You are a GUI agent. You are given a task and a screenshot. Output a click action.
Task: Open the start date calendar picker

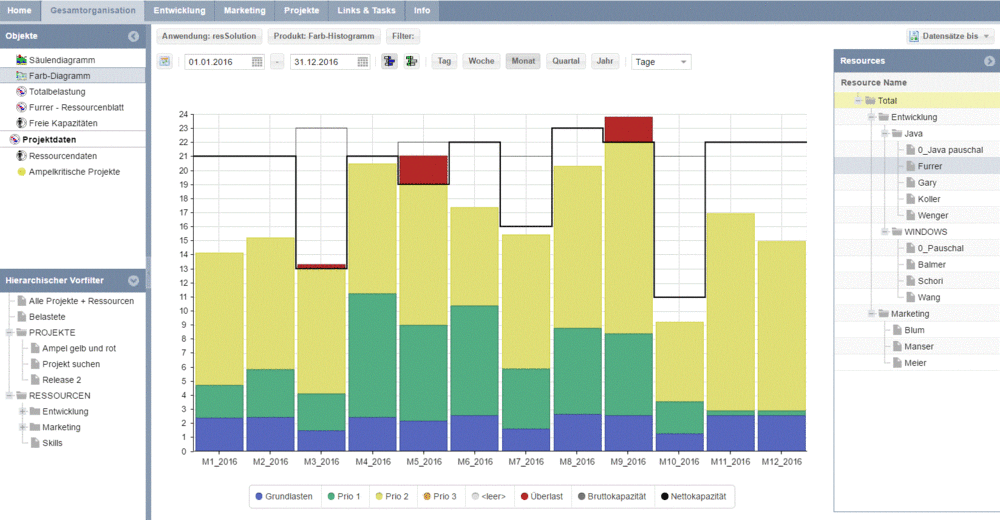pos(257,62)
